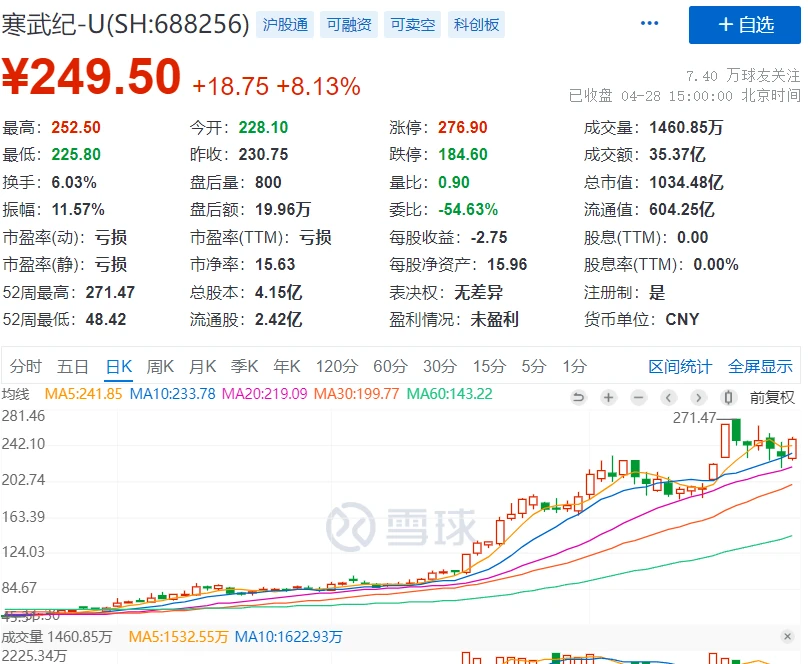Switch to the 分时 intraday tab
Image resolution: width=810 pixels, height=664 pixels.
[x=27, y=366]
